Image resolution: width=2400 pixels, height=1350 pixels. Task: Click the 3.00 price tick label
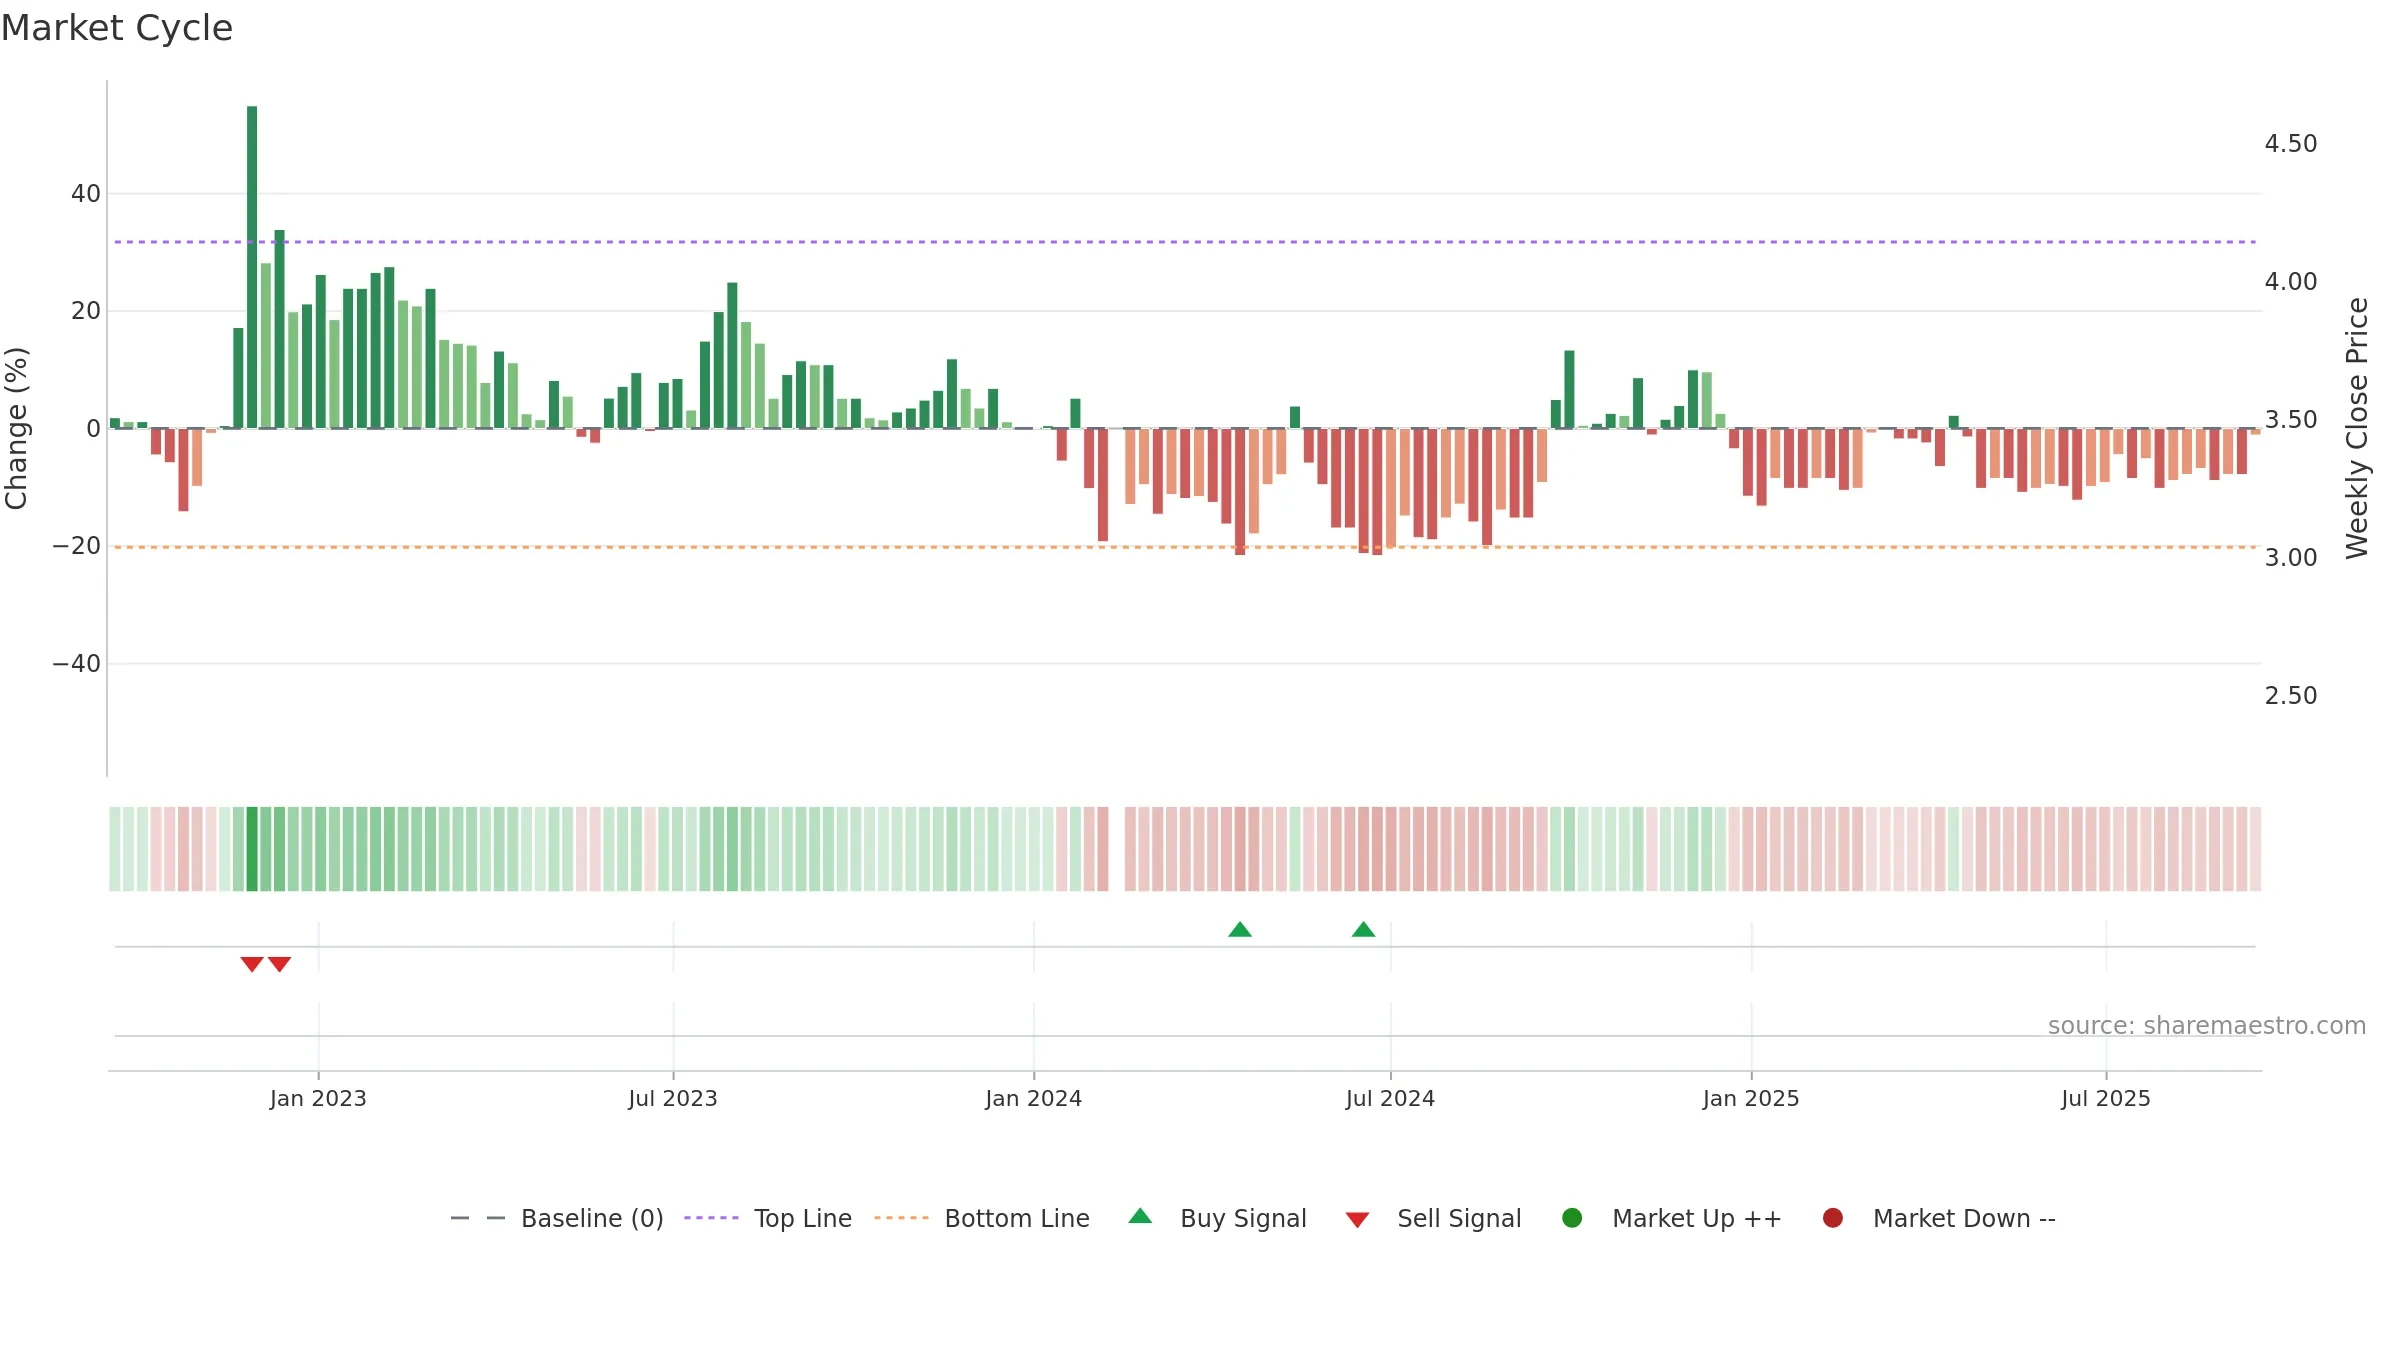pos(2291,558)
